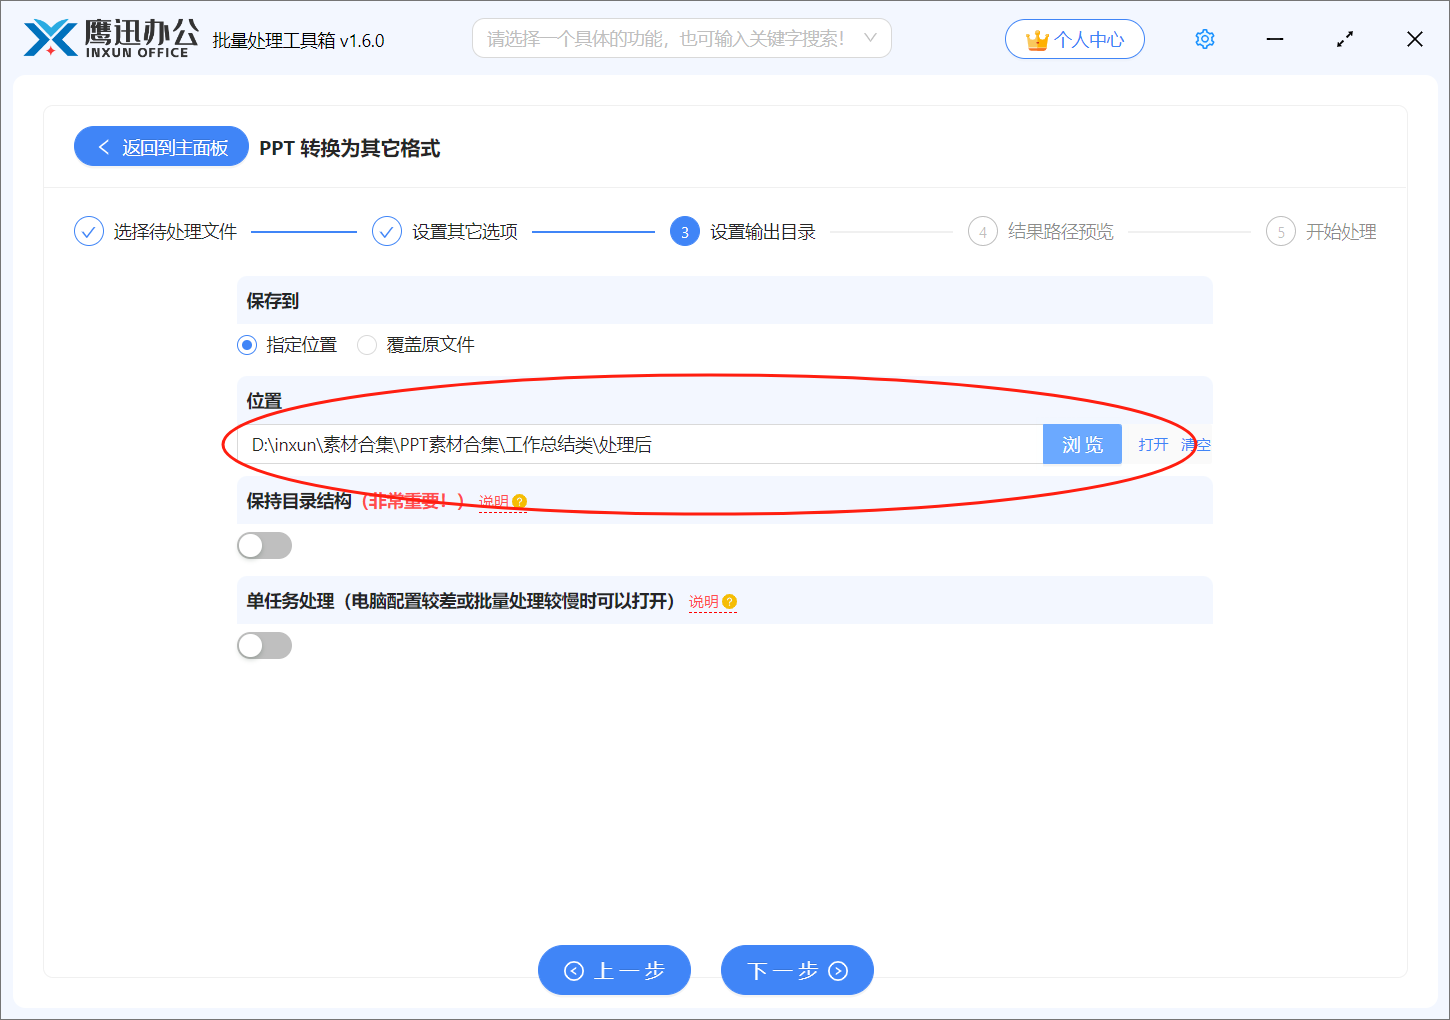Click the checkmark icon on 选择待处理文件 step

(88, 231)
